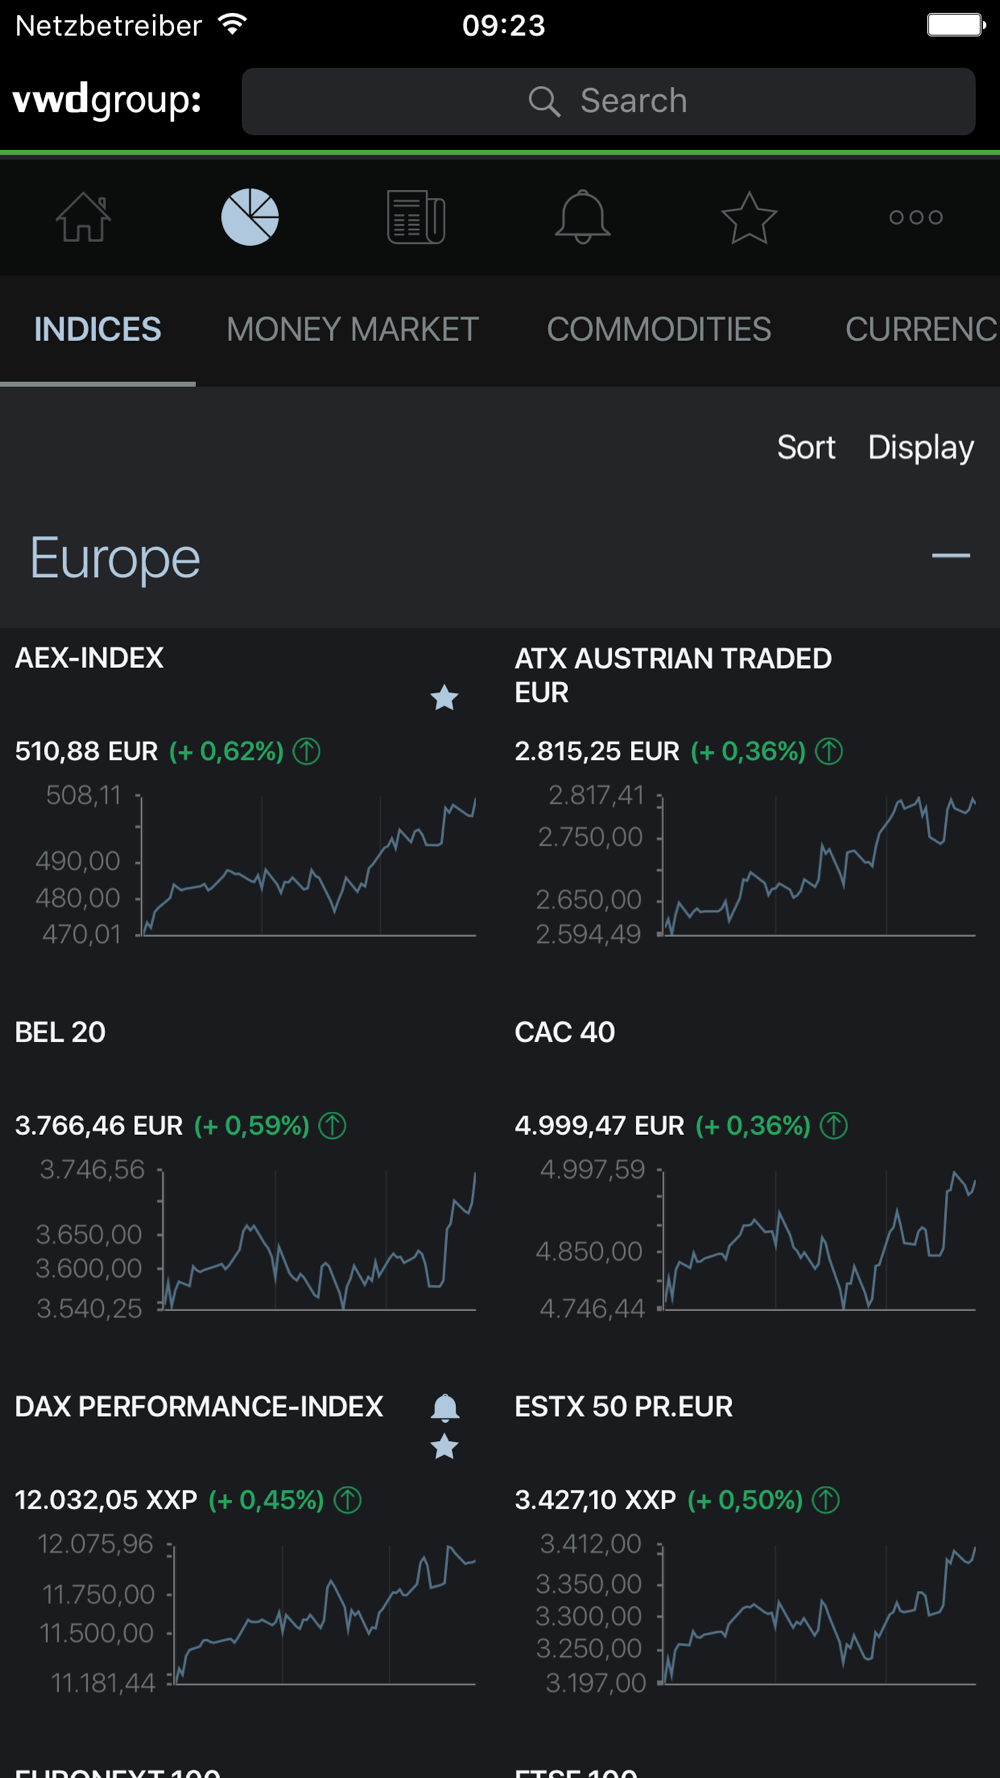Open the ESTX 50 PR.EUR chart
1000x1778 pixels.
click(818, 1612)
